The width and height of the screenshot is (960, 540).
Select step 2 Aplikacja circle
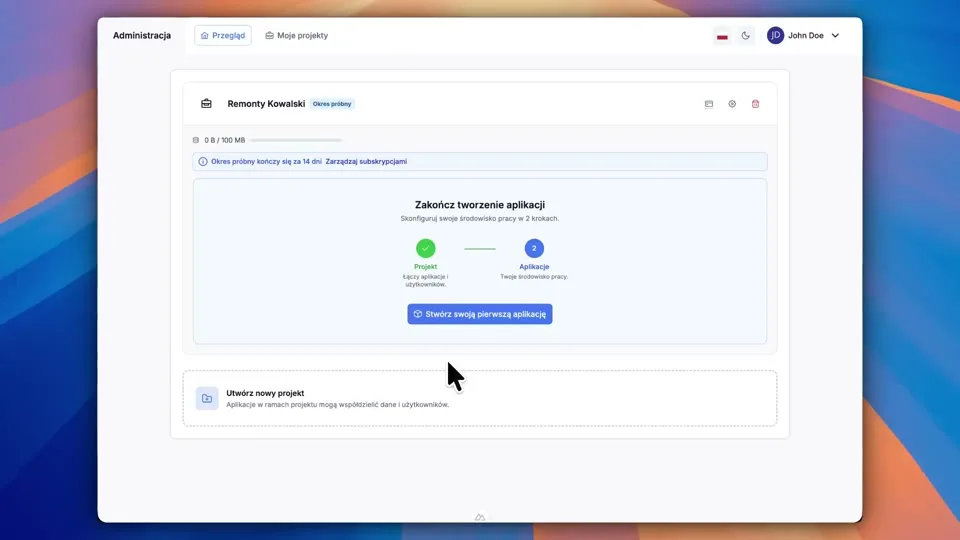click(x=534, y=248)
